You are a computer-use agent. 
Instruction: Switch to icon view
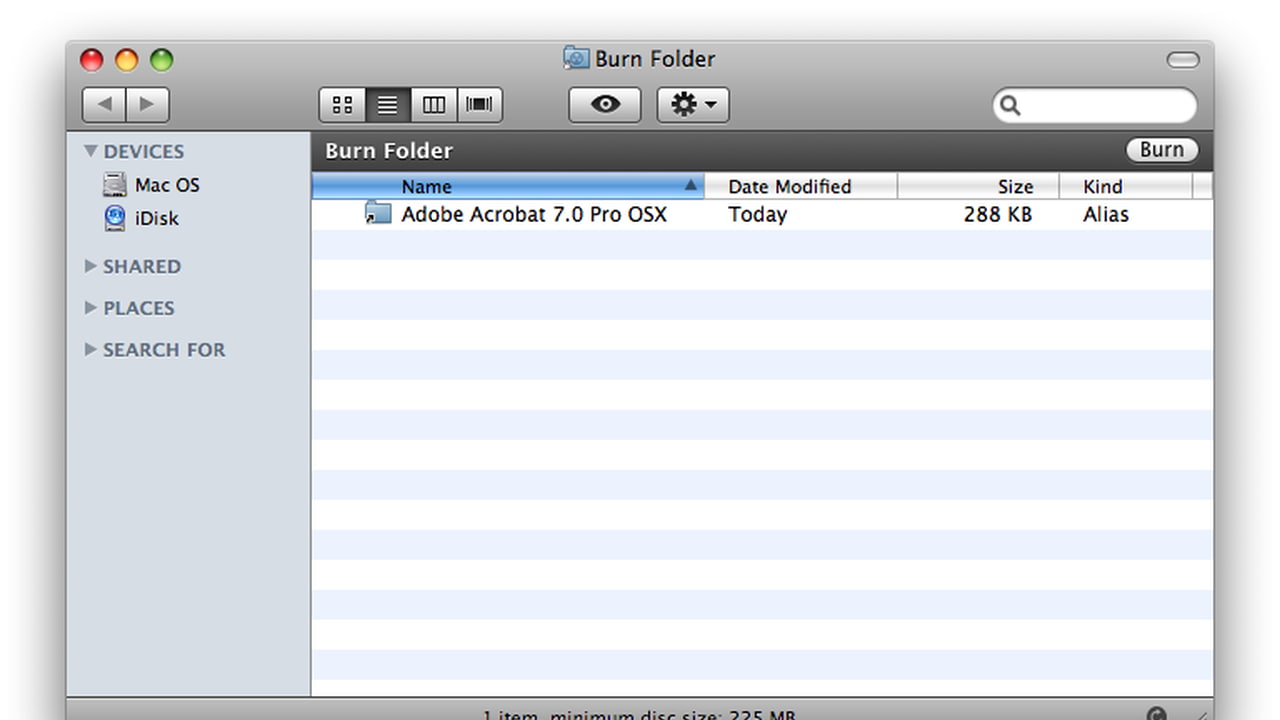tap(343, 105)
